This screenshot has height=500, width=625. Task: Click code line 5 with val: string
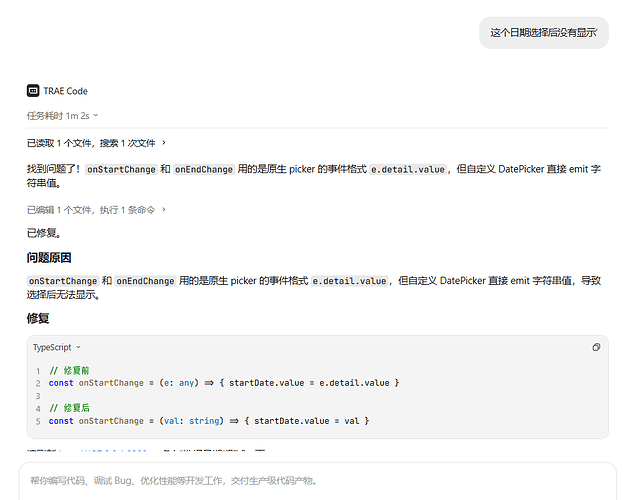[x=209, y=421]
